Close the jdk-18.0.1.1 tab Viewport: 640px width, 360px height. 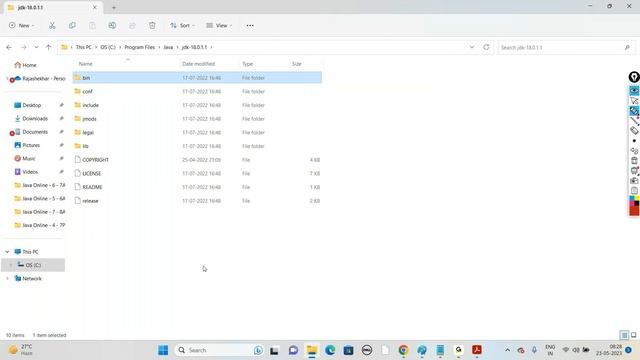pyautogui.click(x=95, y=7)
